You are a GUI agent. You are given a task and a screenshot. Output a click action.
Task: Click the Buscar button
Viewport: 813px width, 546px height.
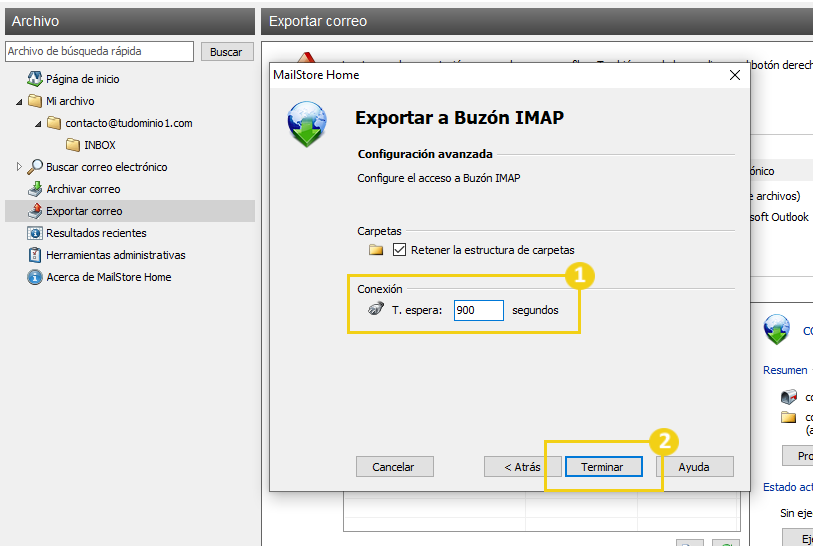[x=227, y=51]
